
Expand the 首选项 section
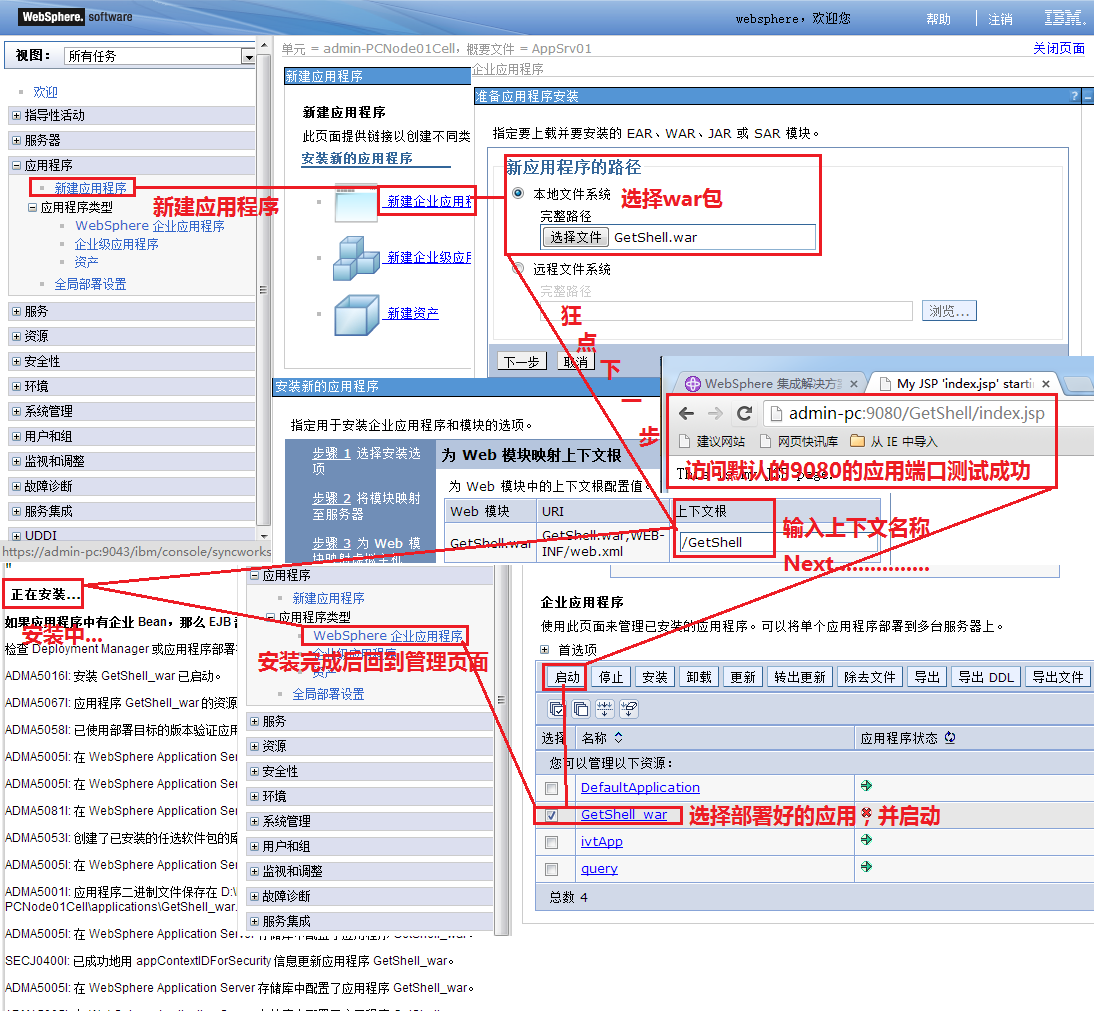click(544, 650)
